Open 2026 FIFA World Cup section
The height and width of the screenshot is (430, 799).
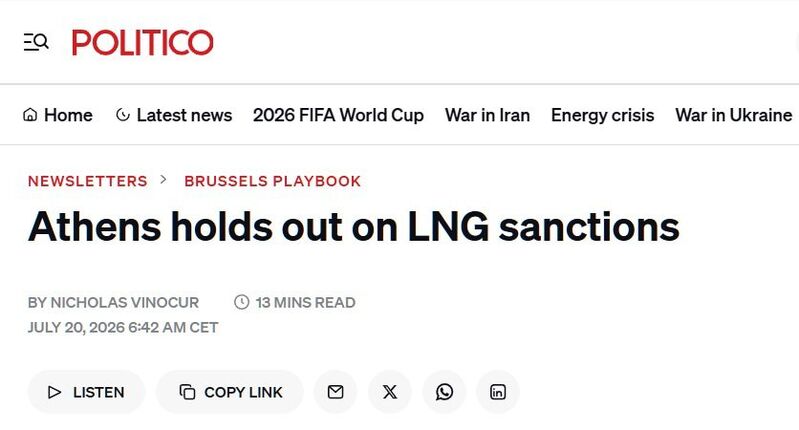click(338, 115)
